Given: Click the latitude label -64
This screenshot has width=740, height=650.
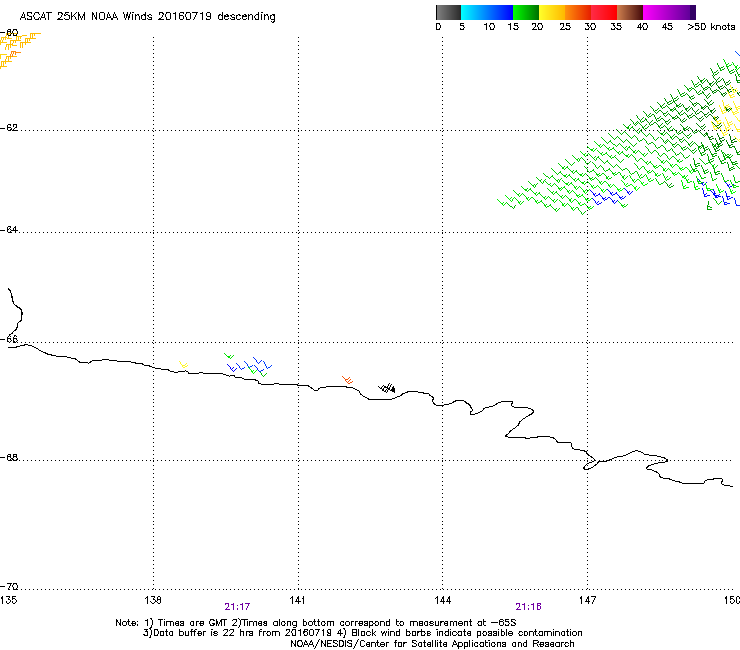Looking at the screenshot, I should pos(9,230).
